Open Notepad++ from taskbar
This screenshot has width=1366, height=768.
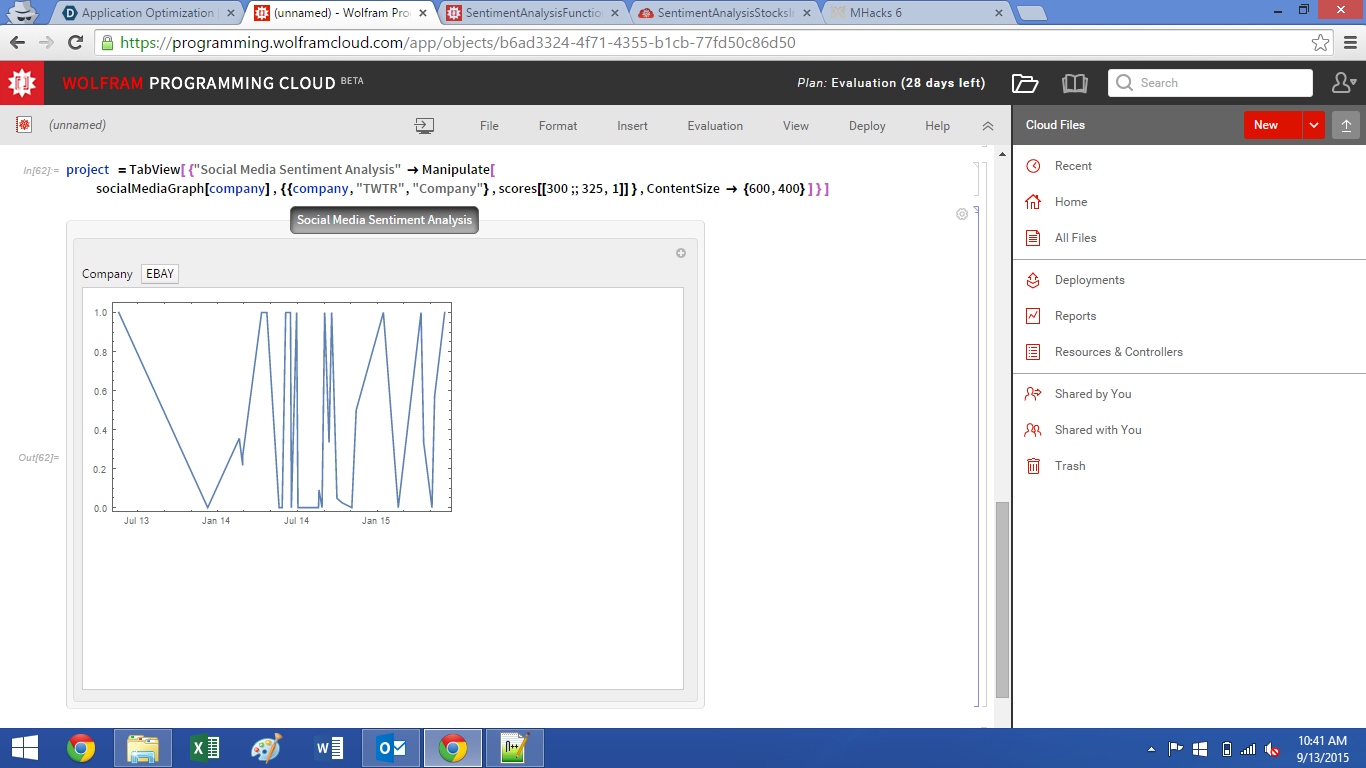tap(515, 748)
